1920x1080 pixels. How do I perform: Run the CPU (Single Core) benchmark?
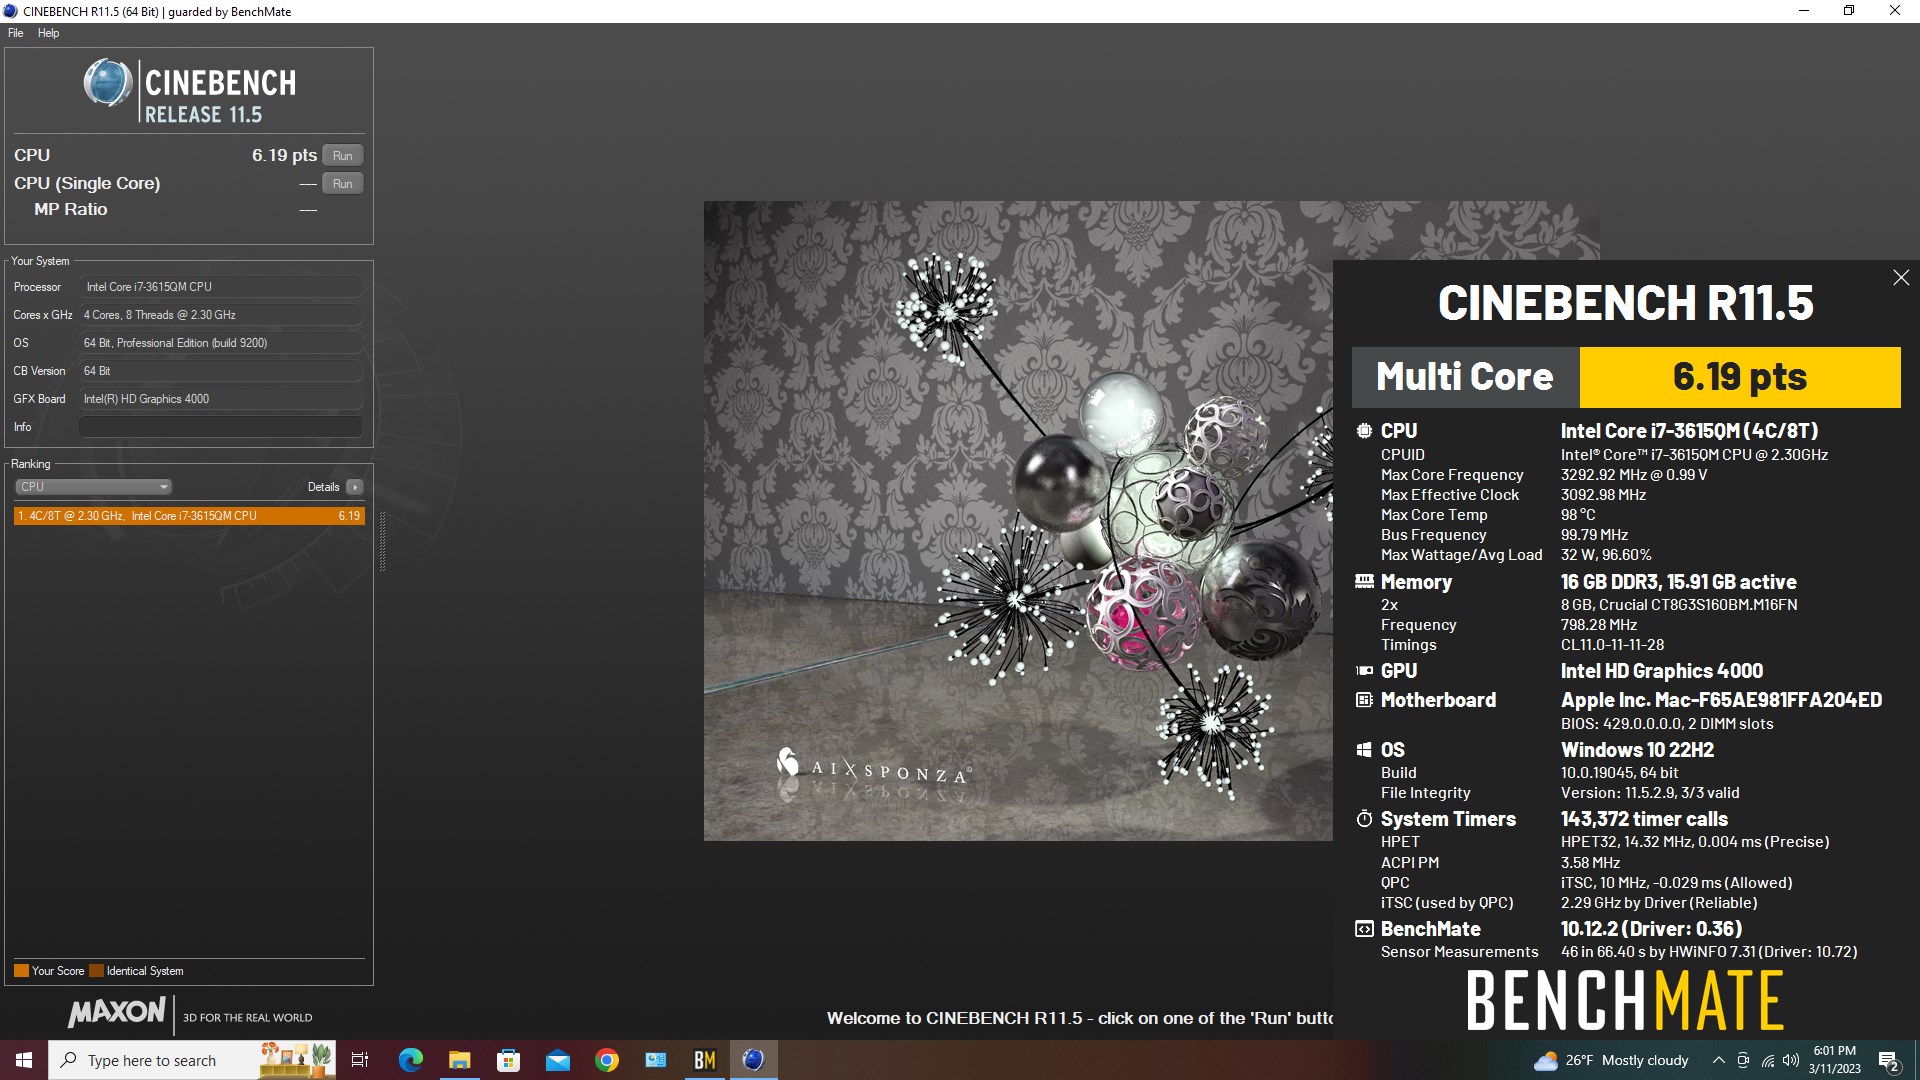(x=342, y=184)
